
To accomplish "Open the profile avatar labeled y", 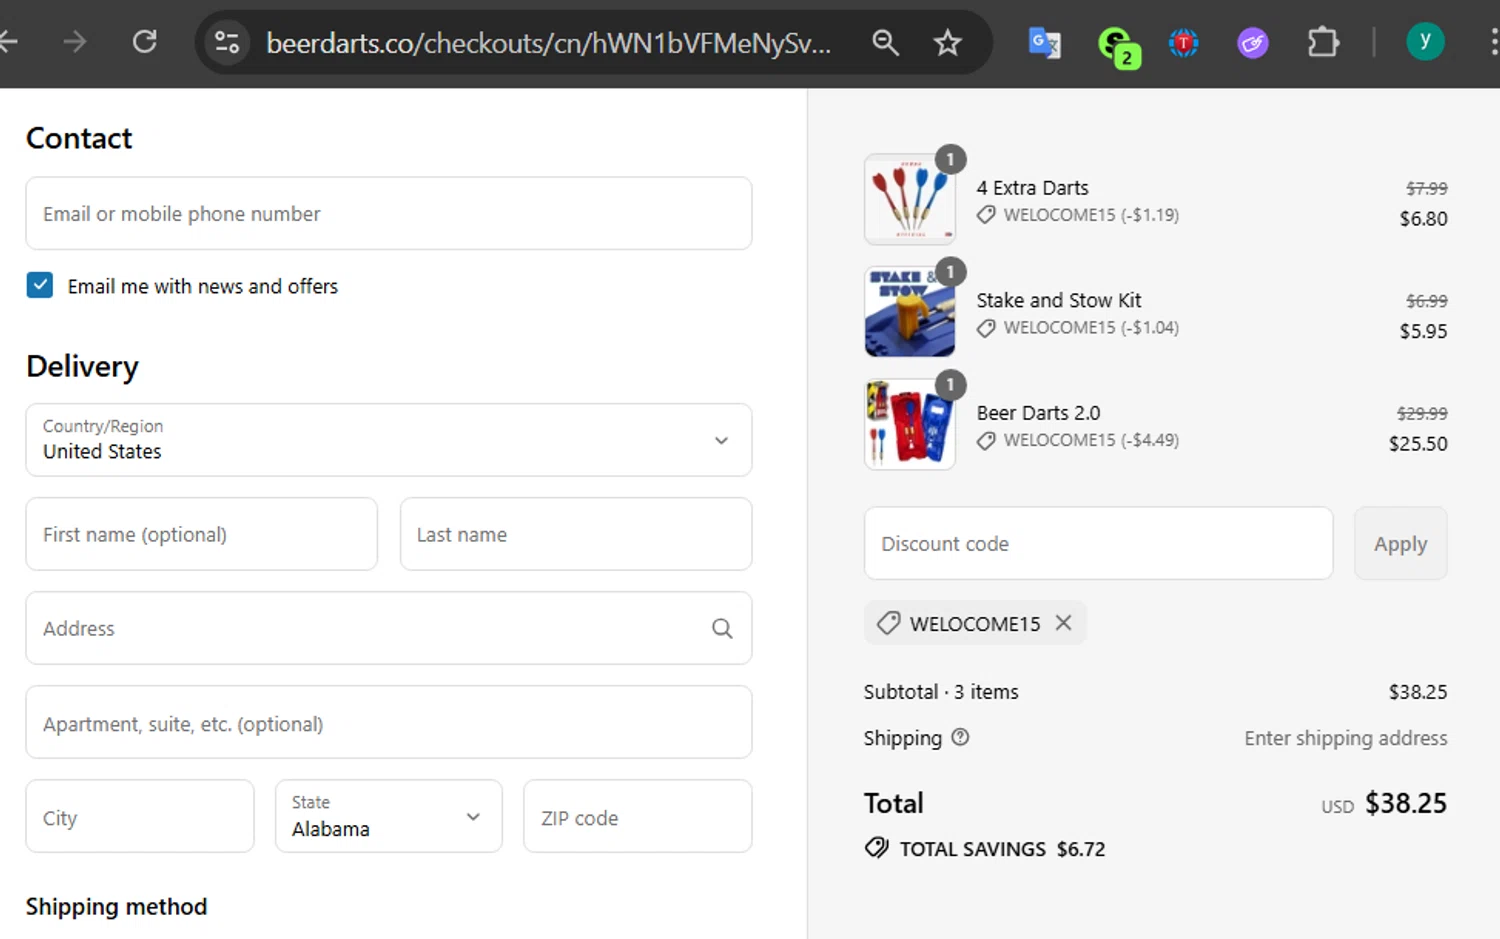I will point(1425,41).
